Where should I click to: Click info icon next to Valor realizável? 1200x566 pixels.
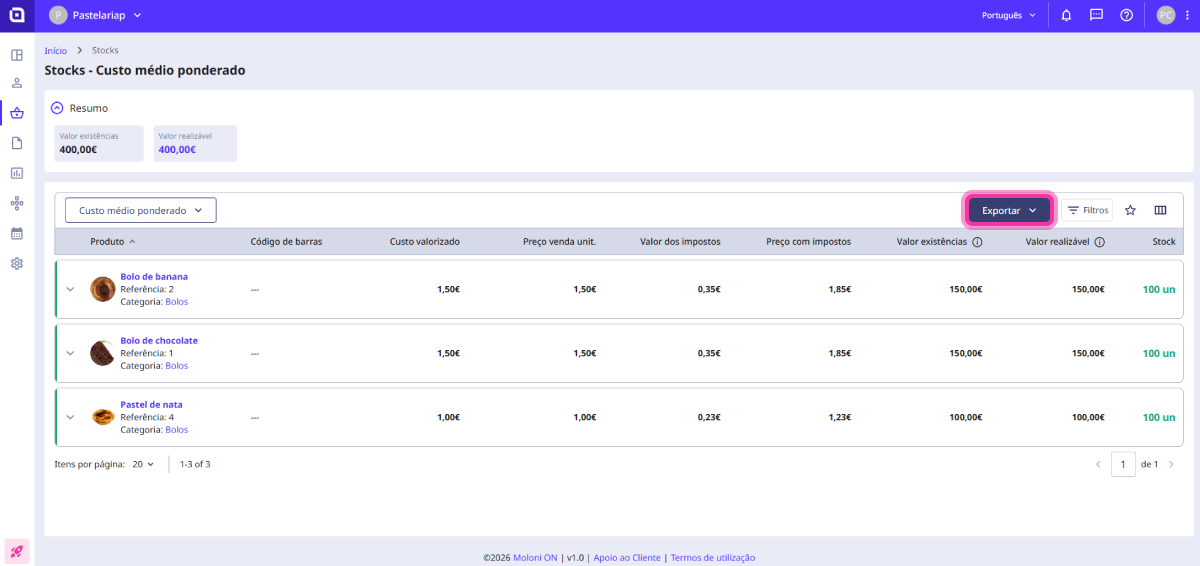coord(1099,242)
